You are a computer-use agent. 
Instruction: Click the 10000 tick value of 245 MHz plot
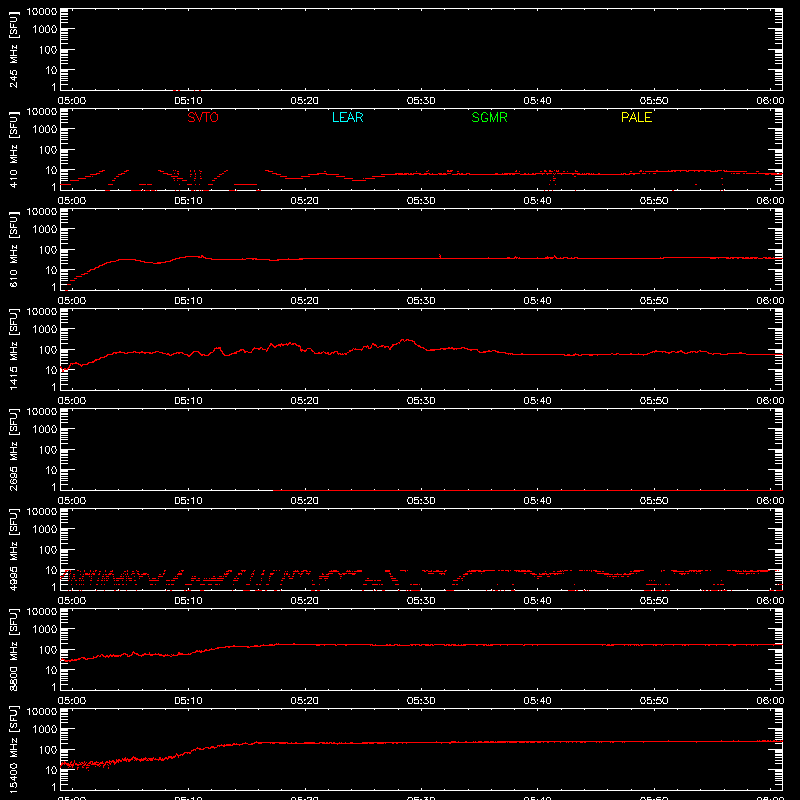click(x=42, y=12)
